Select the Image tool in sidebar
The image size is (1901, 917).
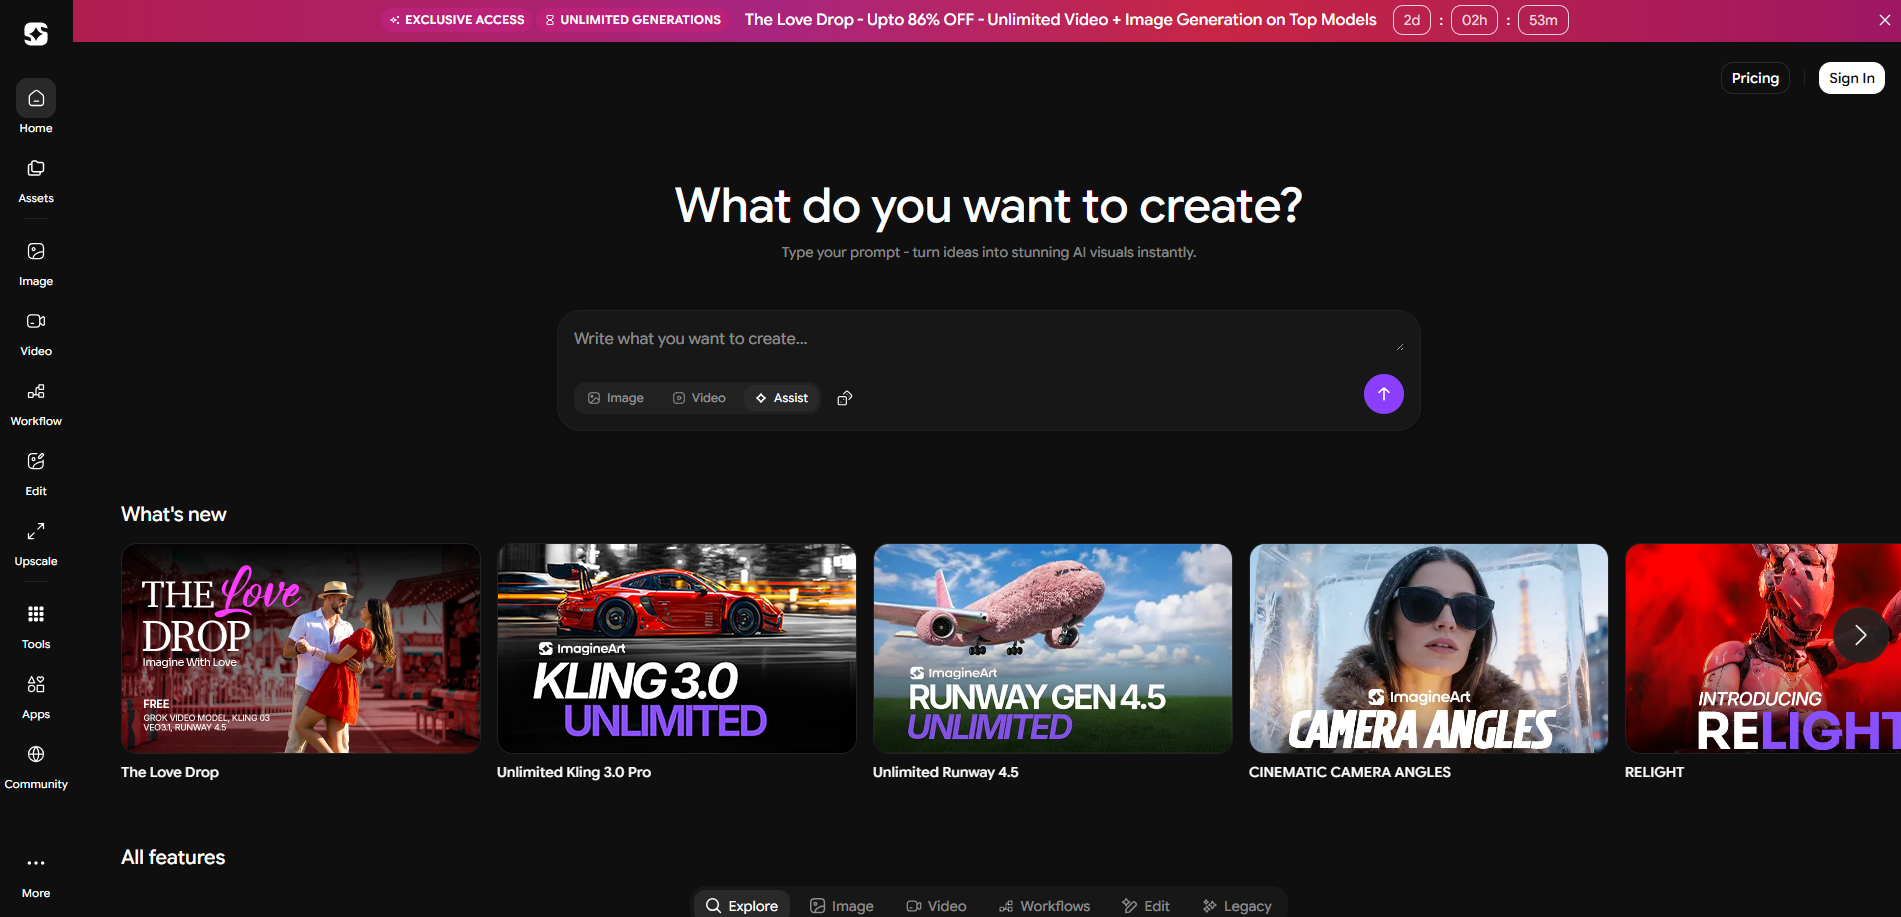[36, 252]
